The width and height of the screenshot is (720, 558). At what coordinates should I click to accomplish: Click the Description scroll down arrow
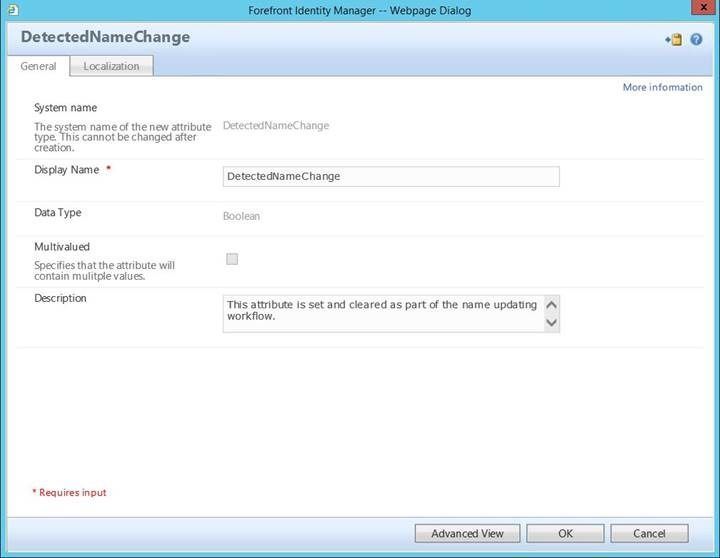coord(551,322)
